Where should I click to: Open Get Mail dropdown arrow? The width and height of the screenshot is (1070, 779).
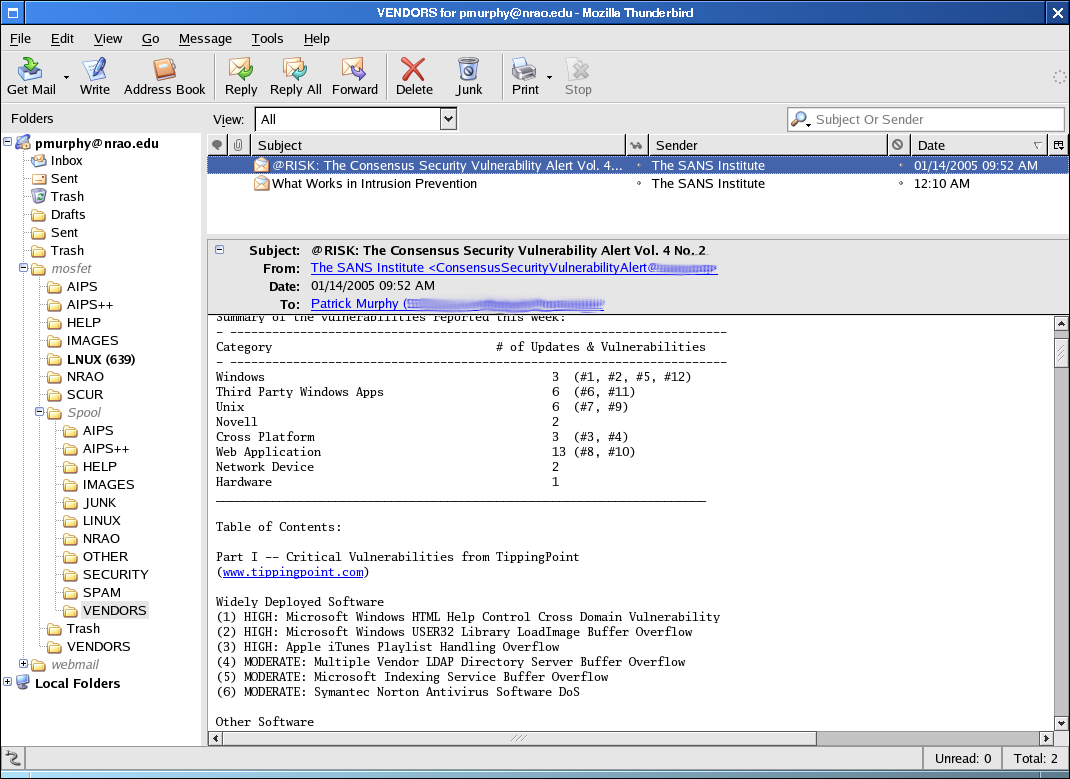[x=66, y=77]
